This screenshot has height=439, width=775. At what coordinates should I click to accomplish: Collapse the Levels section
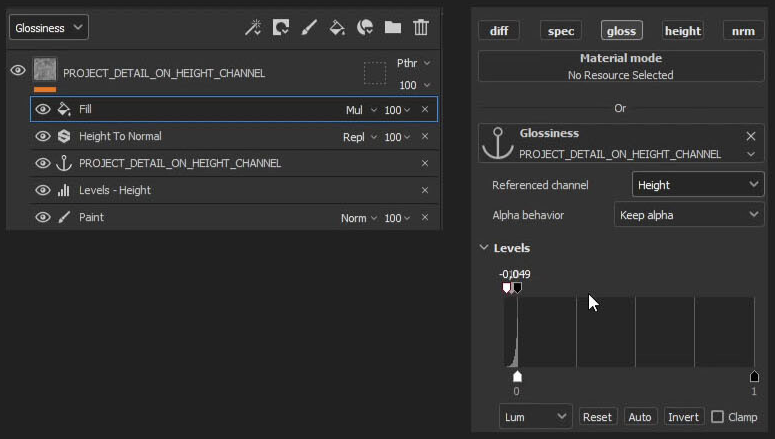click(484, 247)
